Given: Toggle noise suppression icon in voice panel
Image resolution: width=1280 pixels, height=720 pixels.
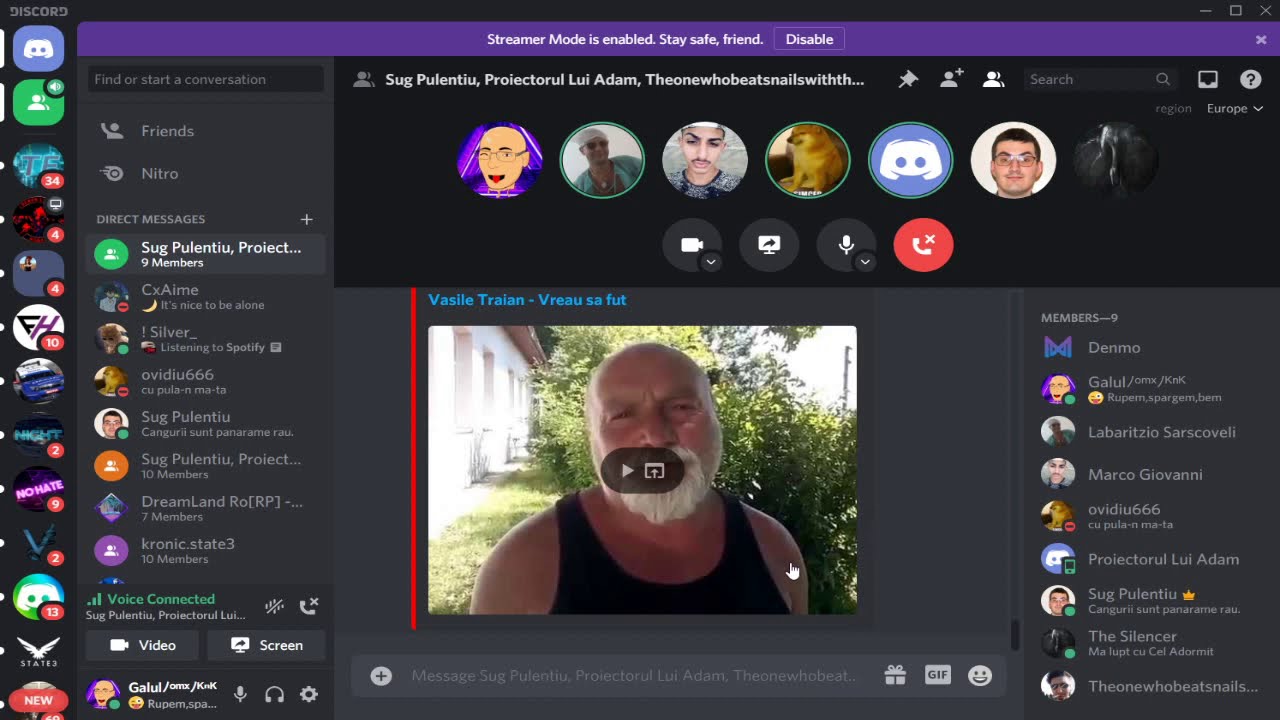Looking at the screenshot, I should 274,605.
